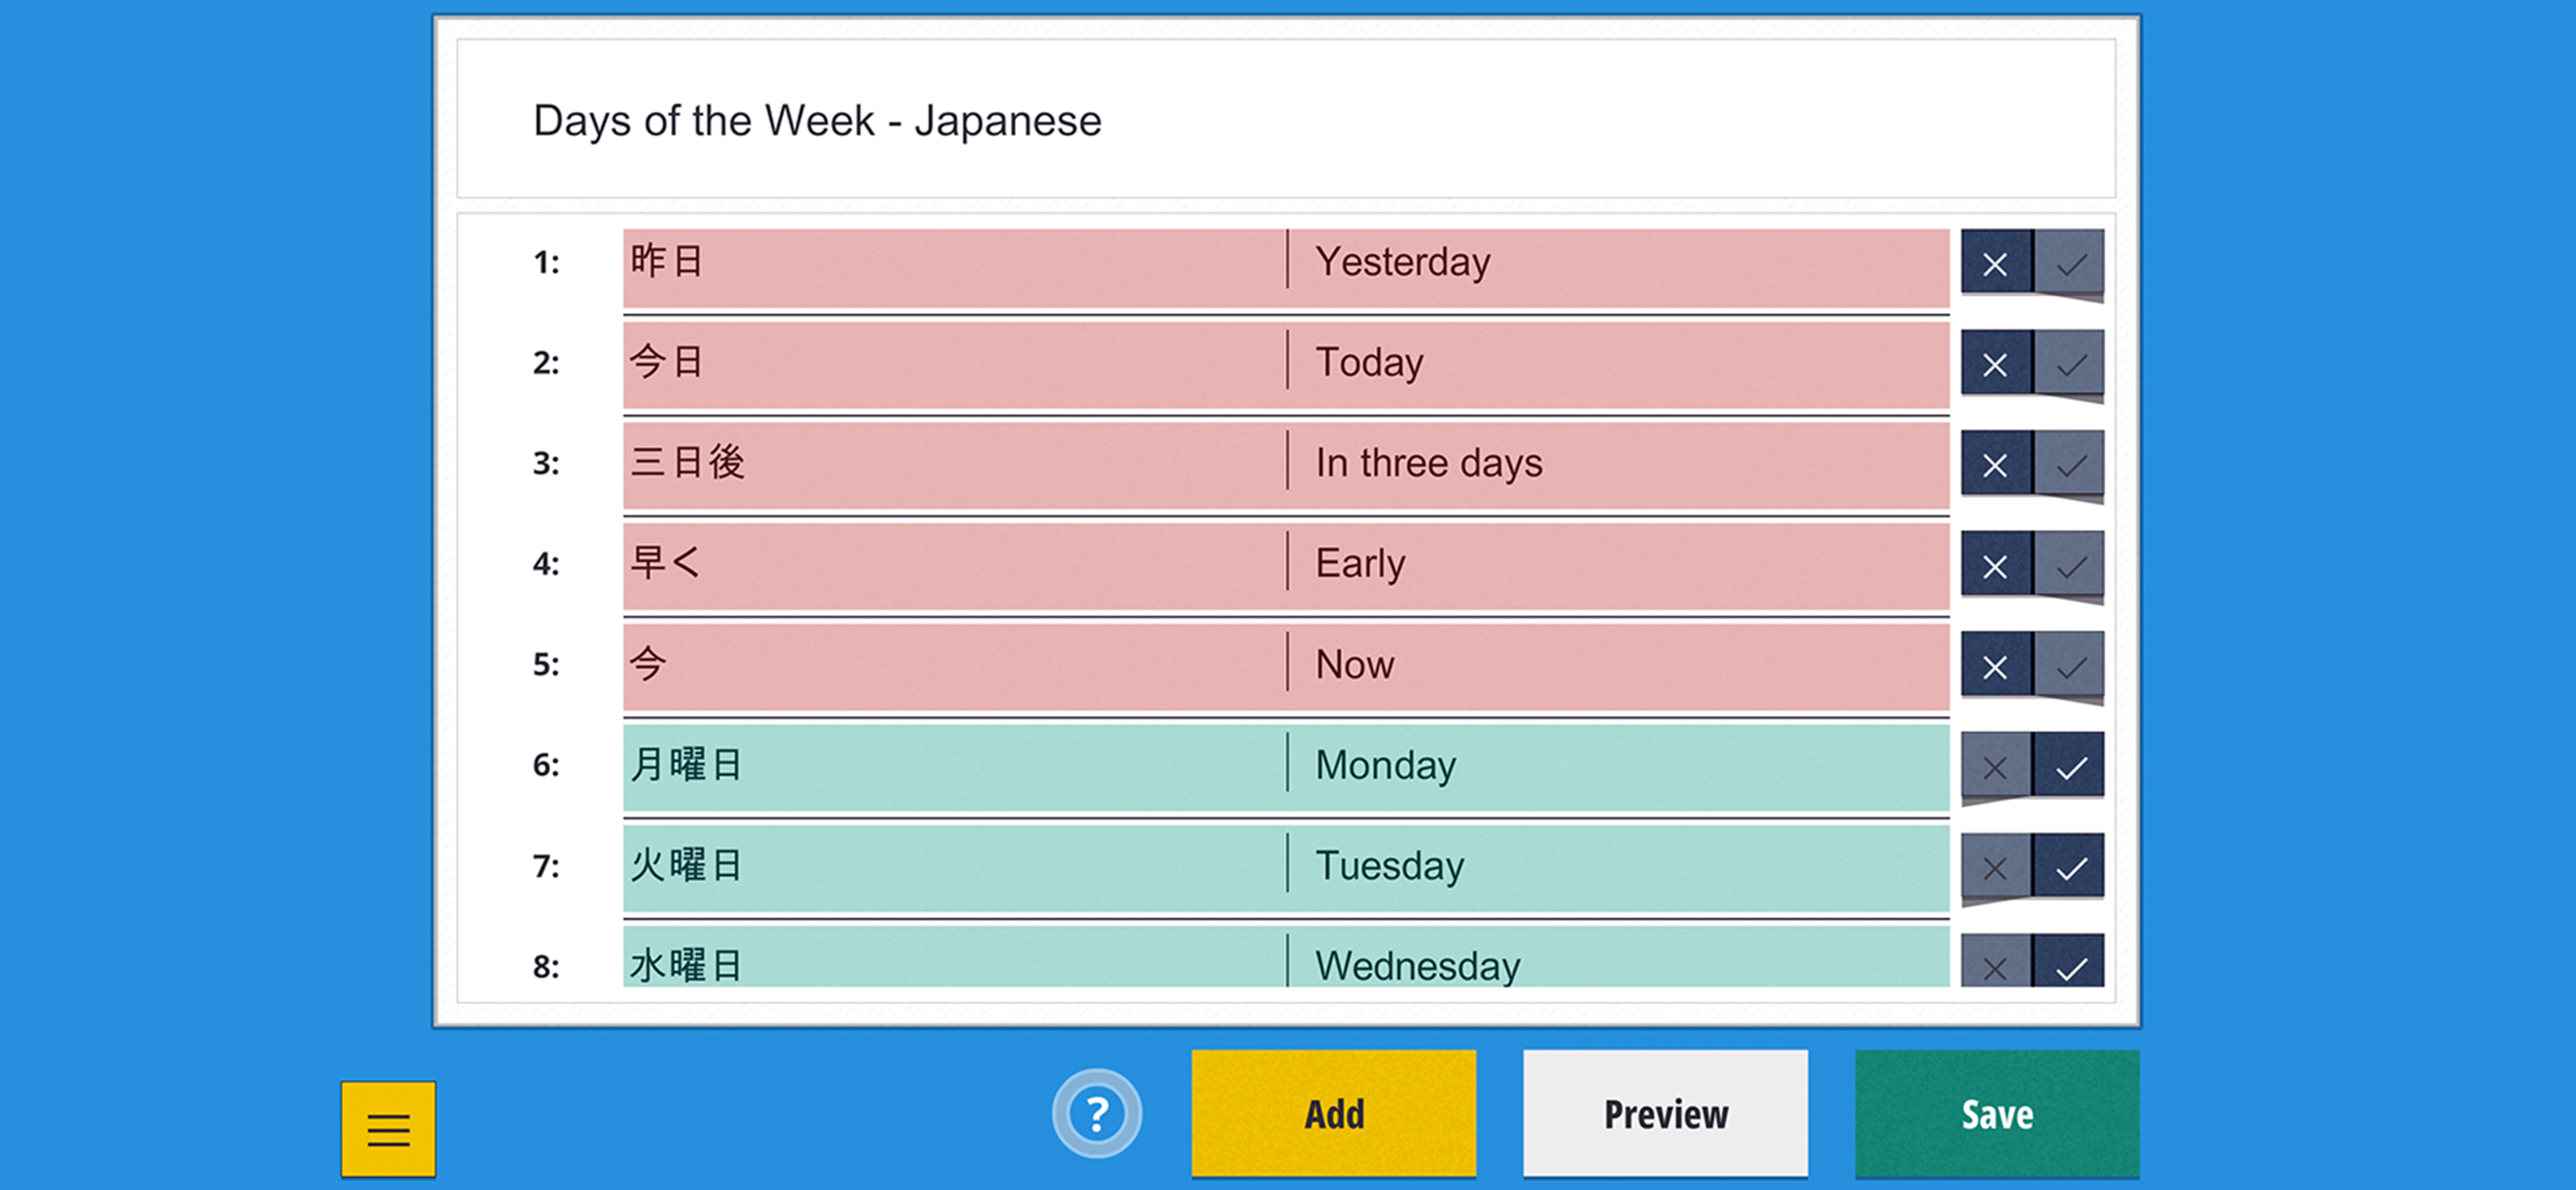Click the X icon for Monday row

(1995, 767)
